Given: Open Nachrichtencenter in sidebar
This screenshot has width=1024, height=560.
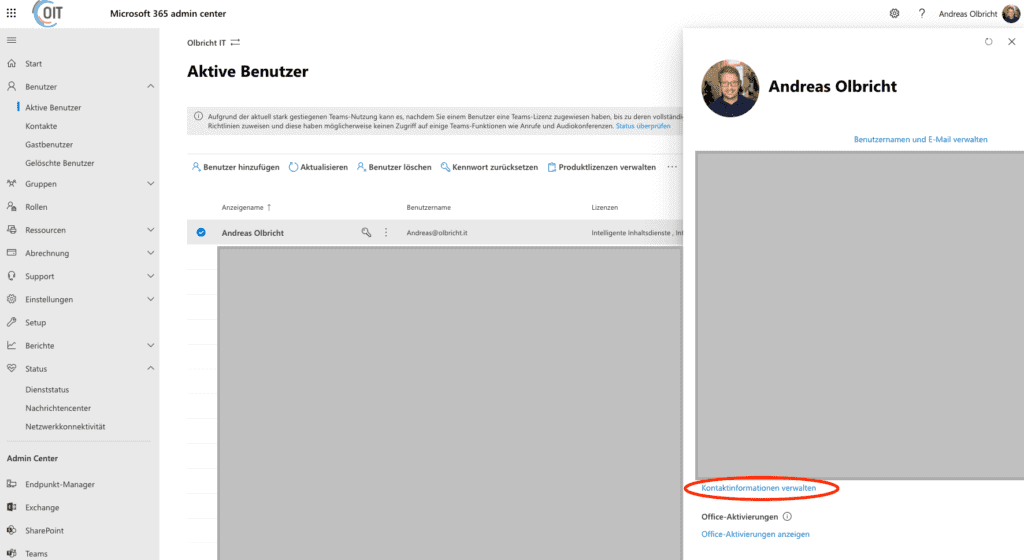Looking at the screenshot, I should pyautogui.click(x=58, y=408).
